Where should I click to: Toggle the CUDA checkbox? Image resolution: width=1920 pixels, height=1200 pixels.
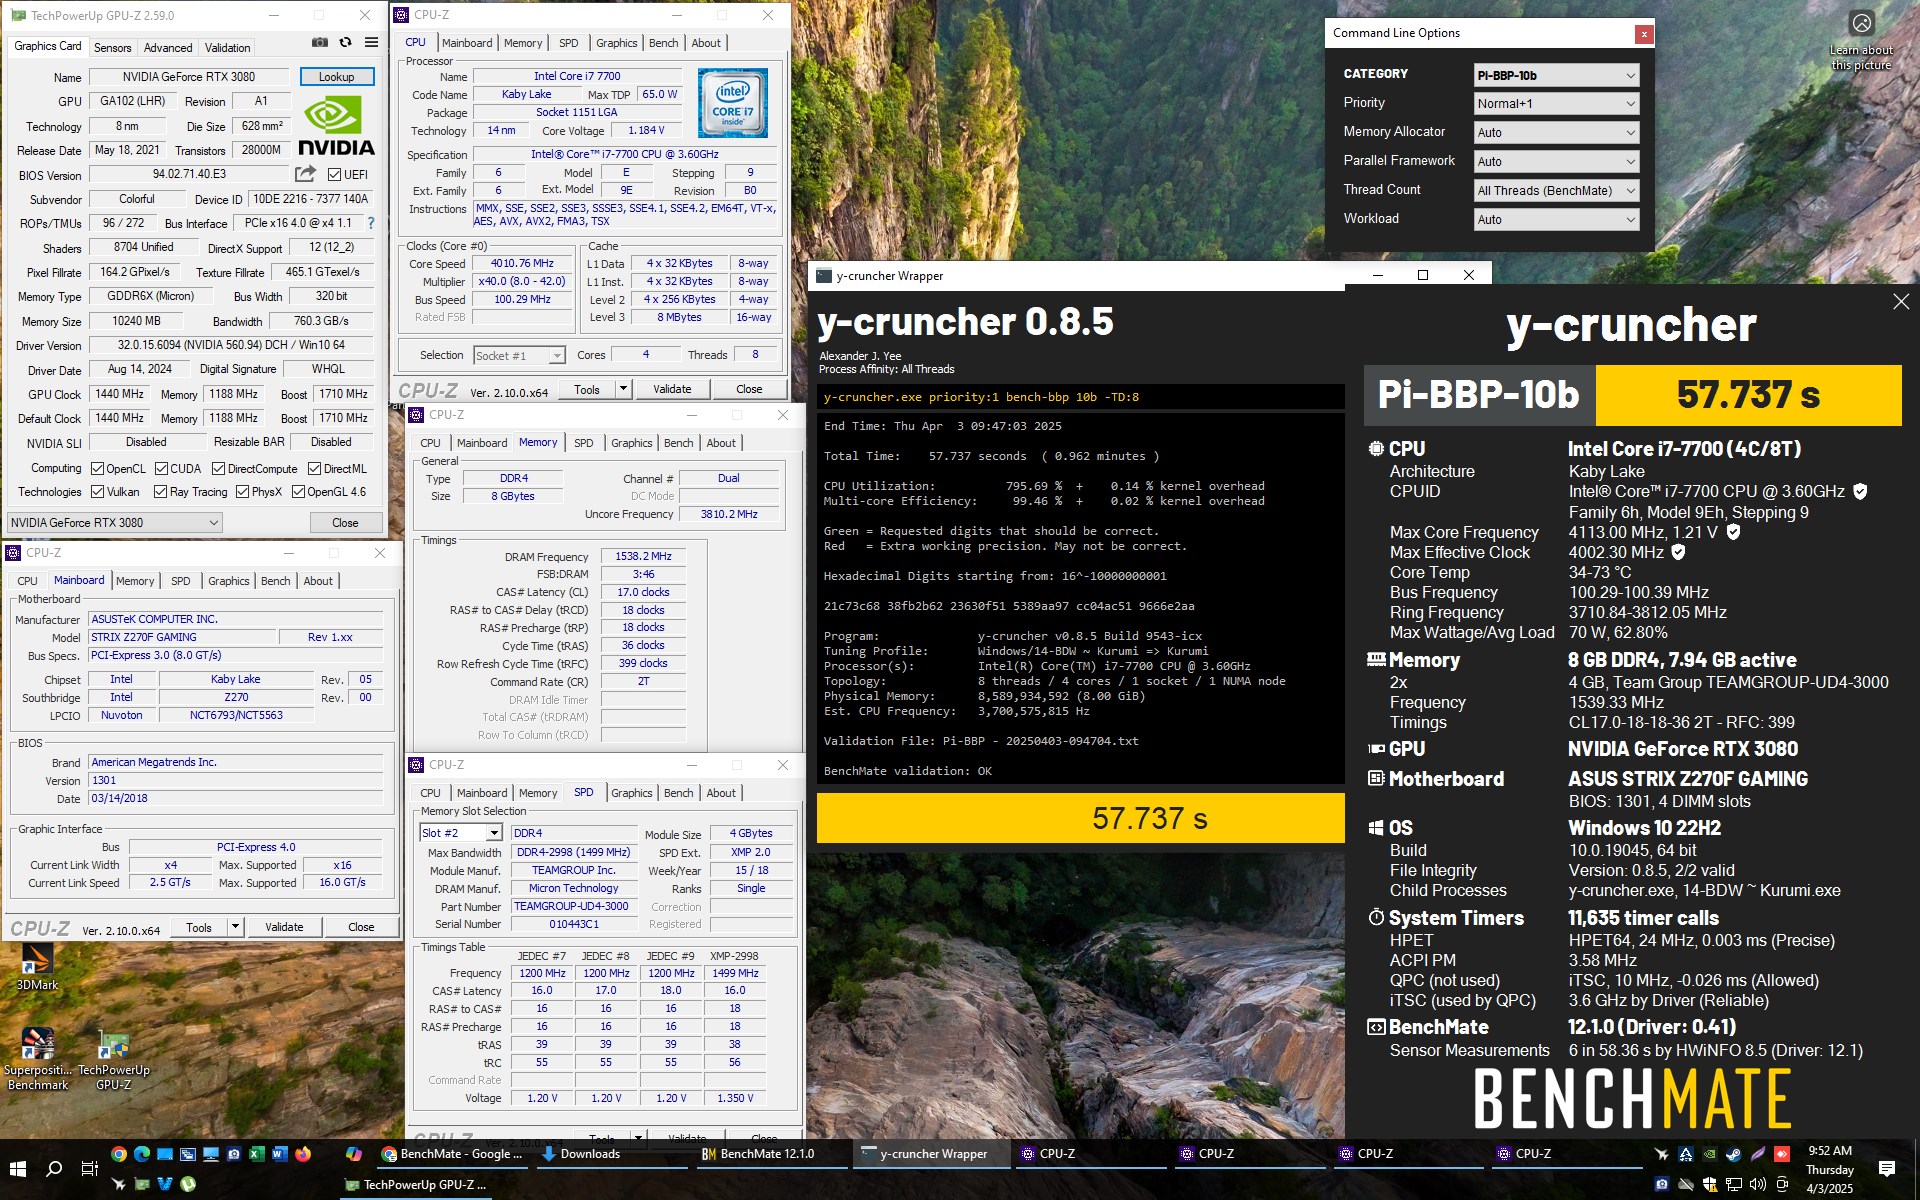(x=160, y=469)
